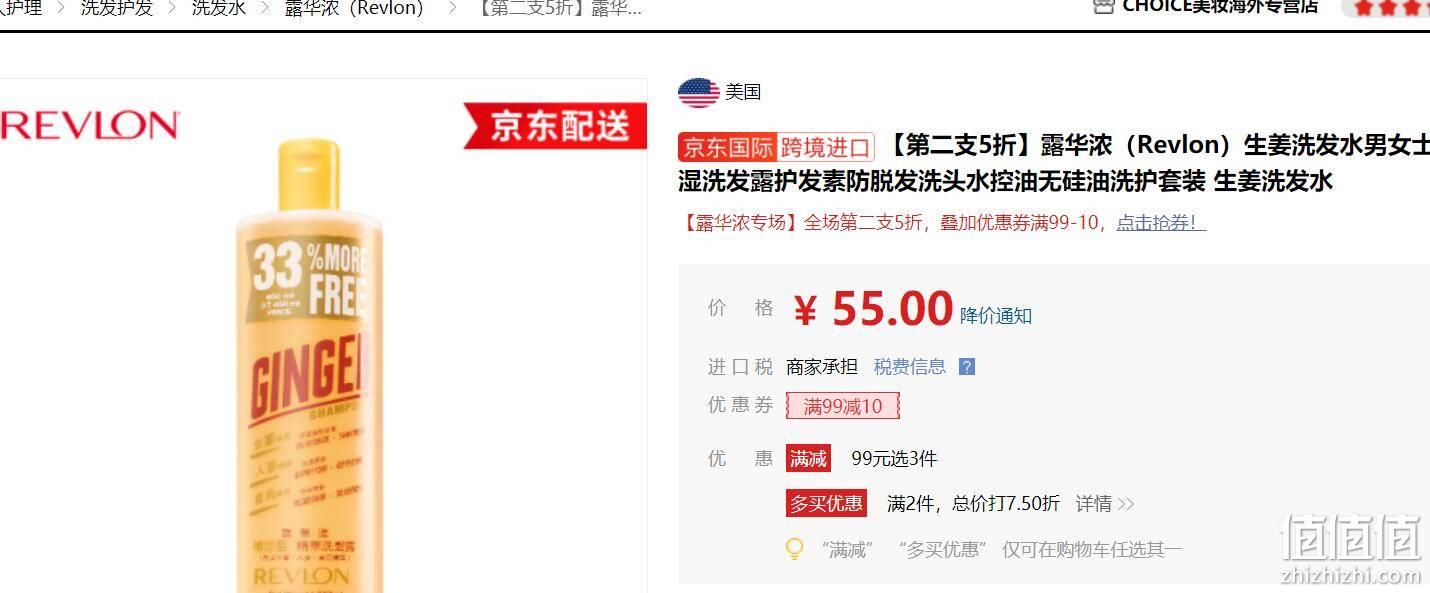Click the lightbulb tip icon
The height and width of the screenshot is (593, 1430).
[795, 549]
